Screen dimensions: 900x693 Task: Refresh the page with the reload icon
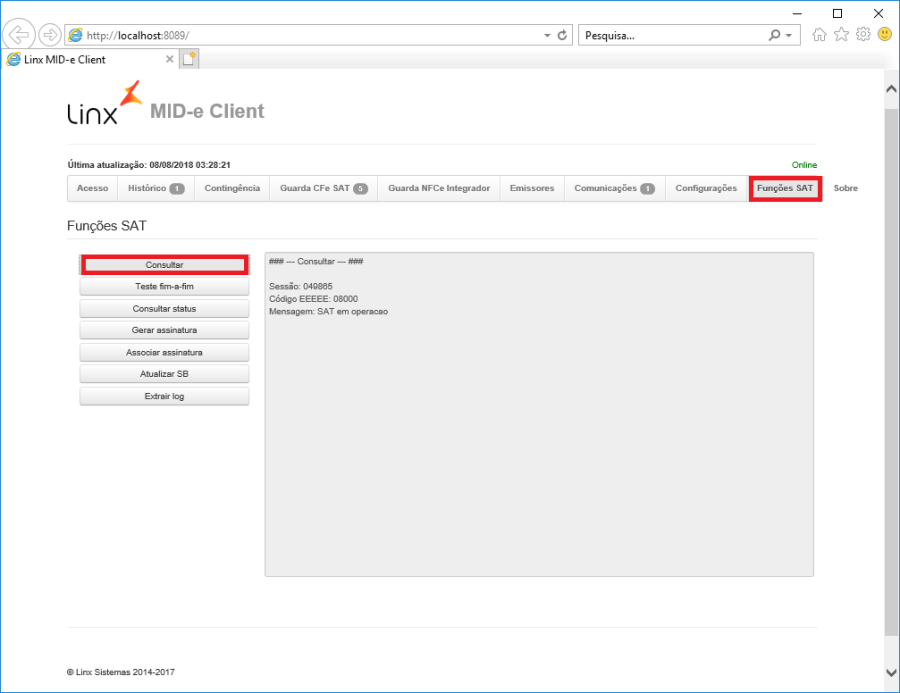(x=562, y=35)
